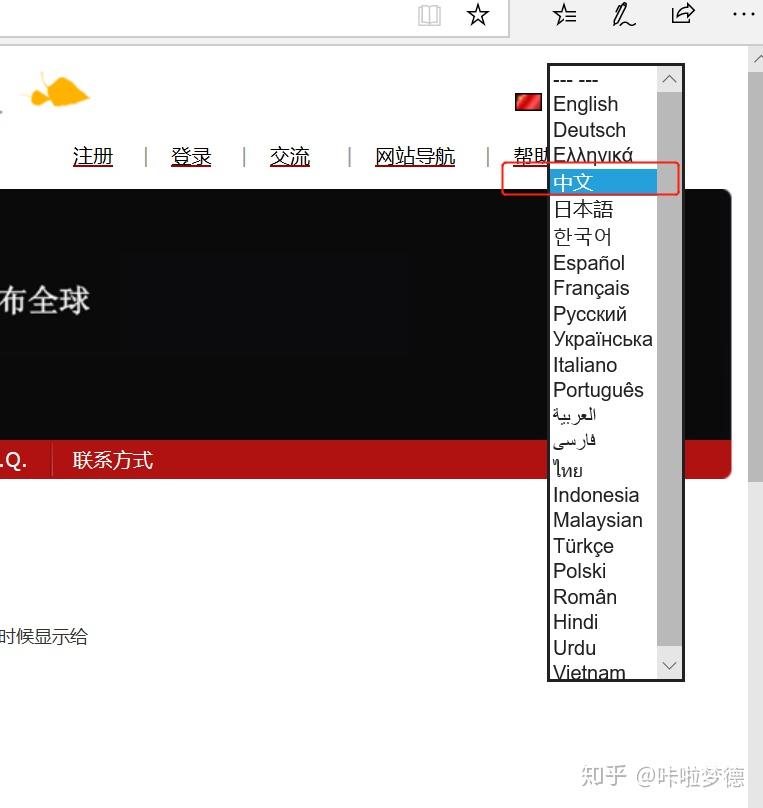The image size is (763, 808).
Task: Click the share page icon
Action: [683, 14]
